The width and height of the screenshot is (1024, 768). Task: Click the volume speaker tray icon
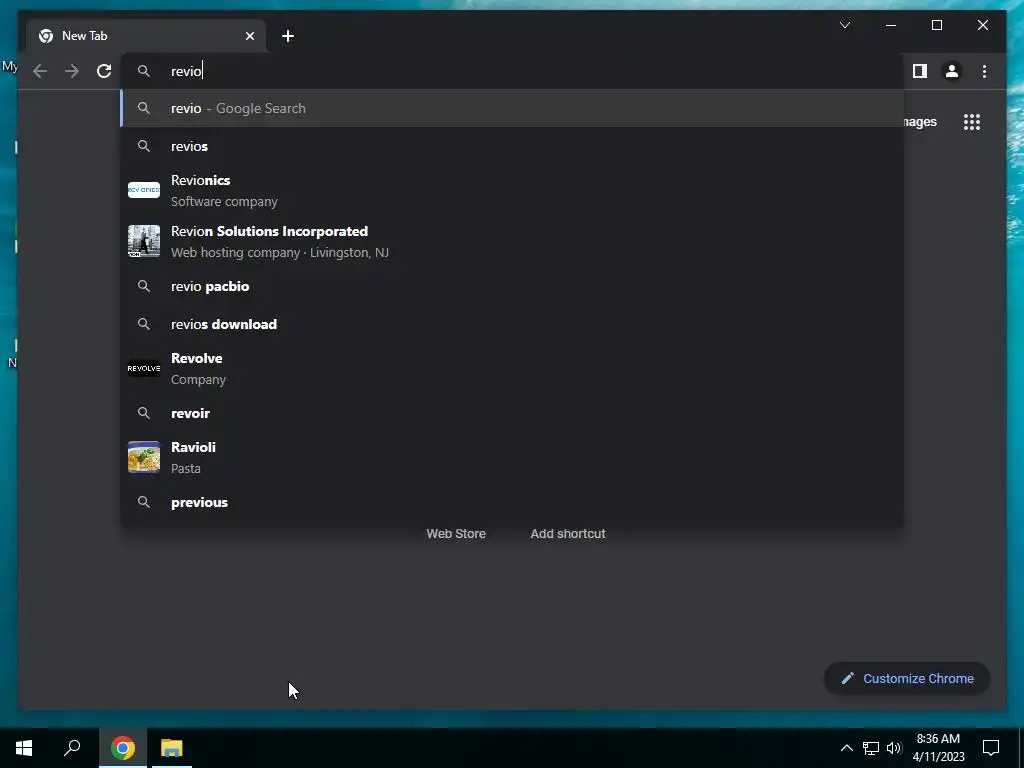894,748
